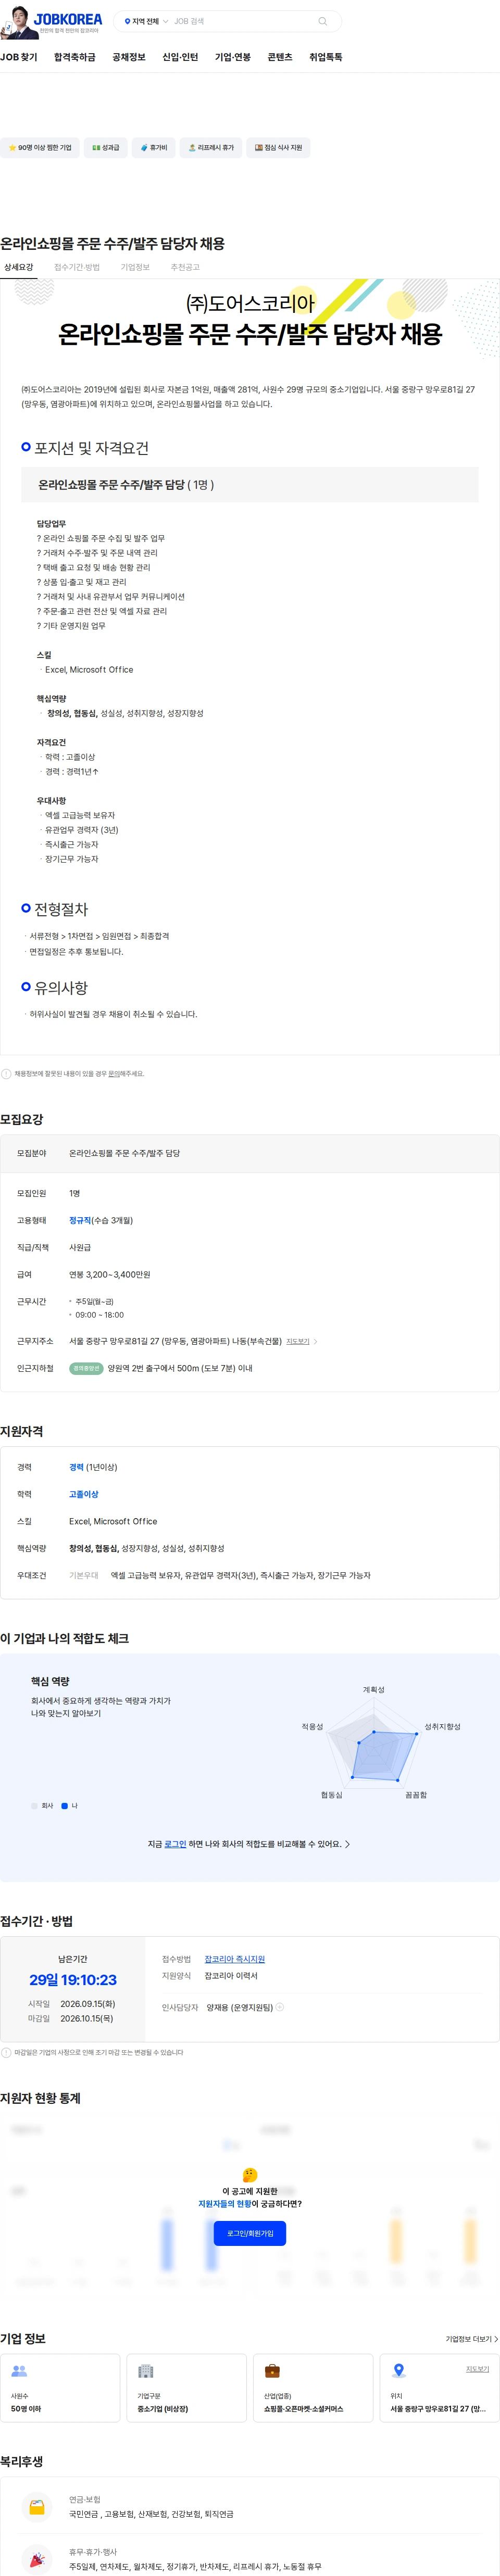Click the 휴가비 benefit tag
500x2576 pixels.
click(153, 148)
